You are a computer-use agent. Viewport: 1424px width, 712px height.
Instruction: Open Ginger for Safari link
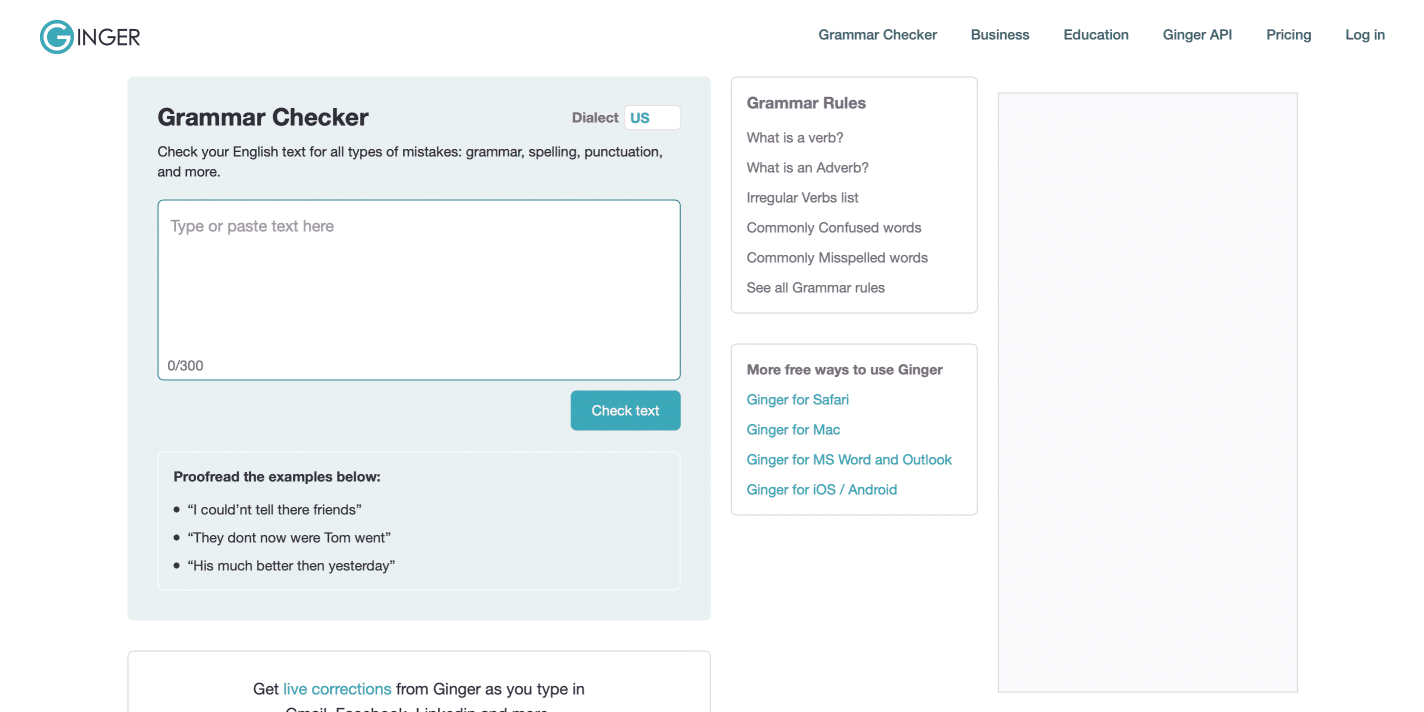coord(797,399)
